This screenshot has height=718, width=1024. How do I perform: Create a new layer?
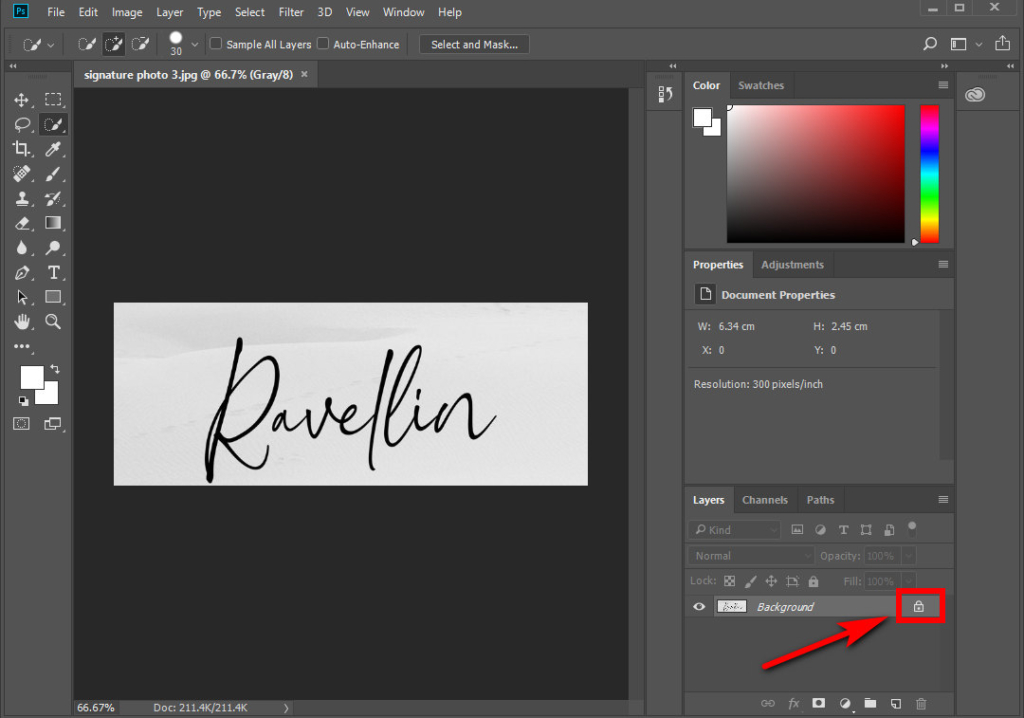tap(897, 703)
